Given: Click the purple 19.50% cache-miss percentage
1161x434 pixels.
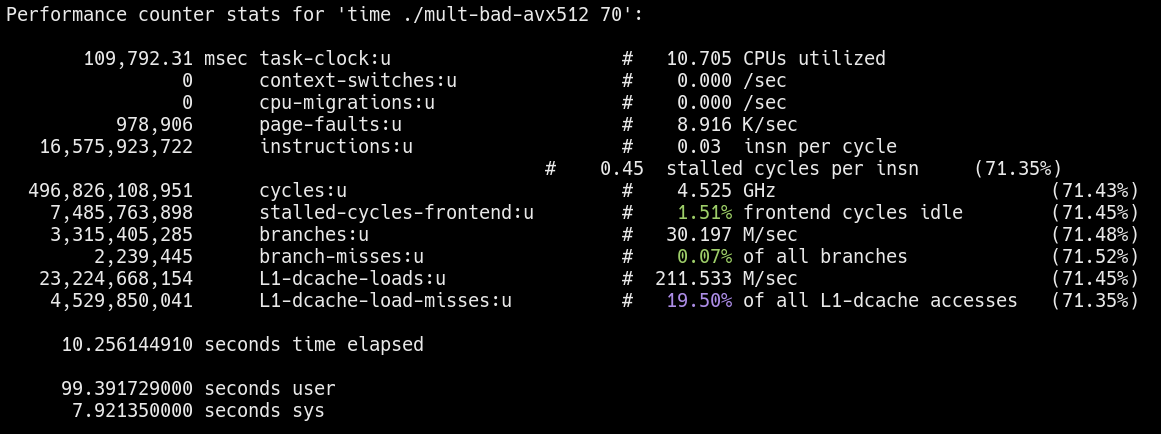Looking at the screenshot, I should click(x=698, y=301).
